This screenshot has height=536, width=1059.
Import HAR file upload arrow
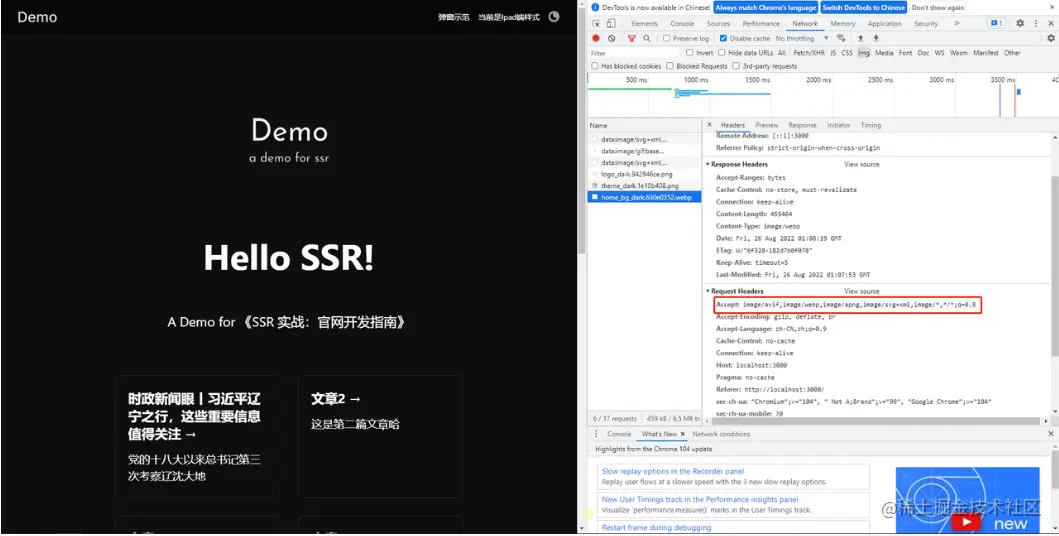(x=860, y=38)
